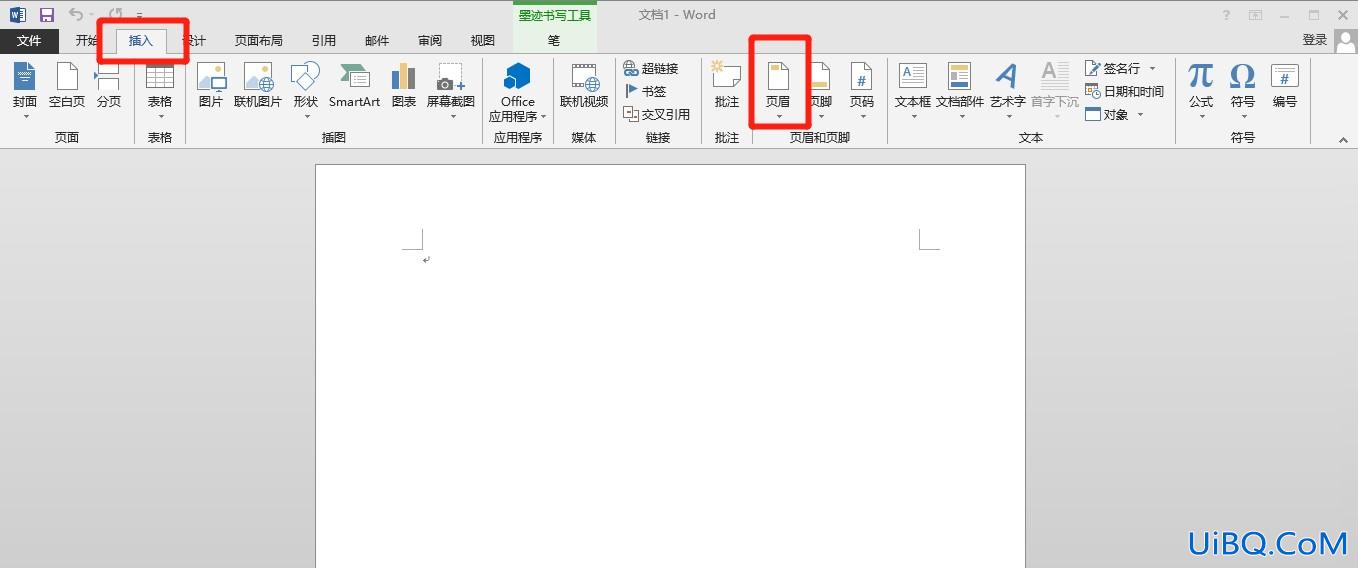Viewport: 1358px width, 568px height.
Task: Insert an equation (公式)
Action: pos(1201,91)
